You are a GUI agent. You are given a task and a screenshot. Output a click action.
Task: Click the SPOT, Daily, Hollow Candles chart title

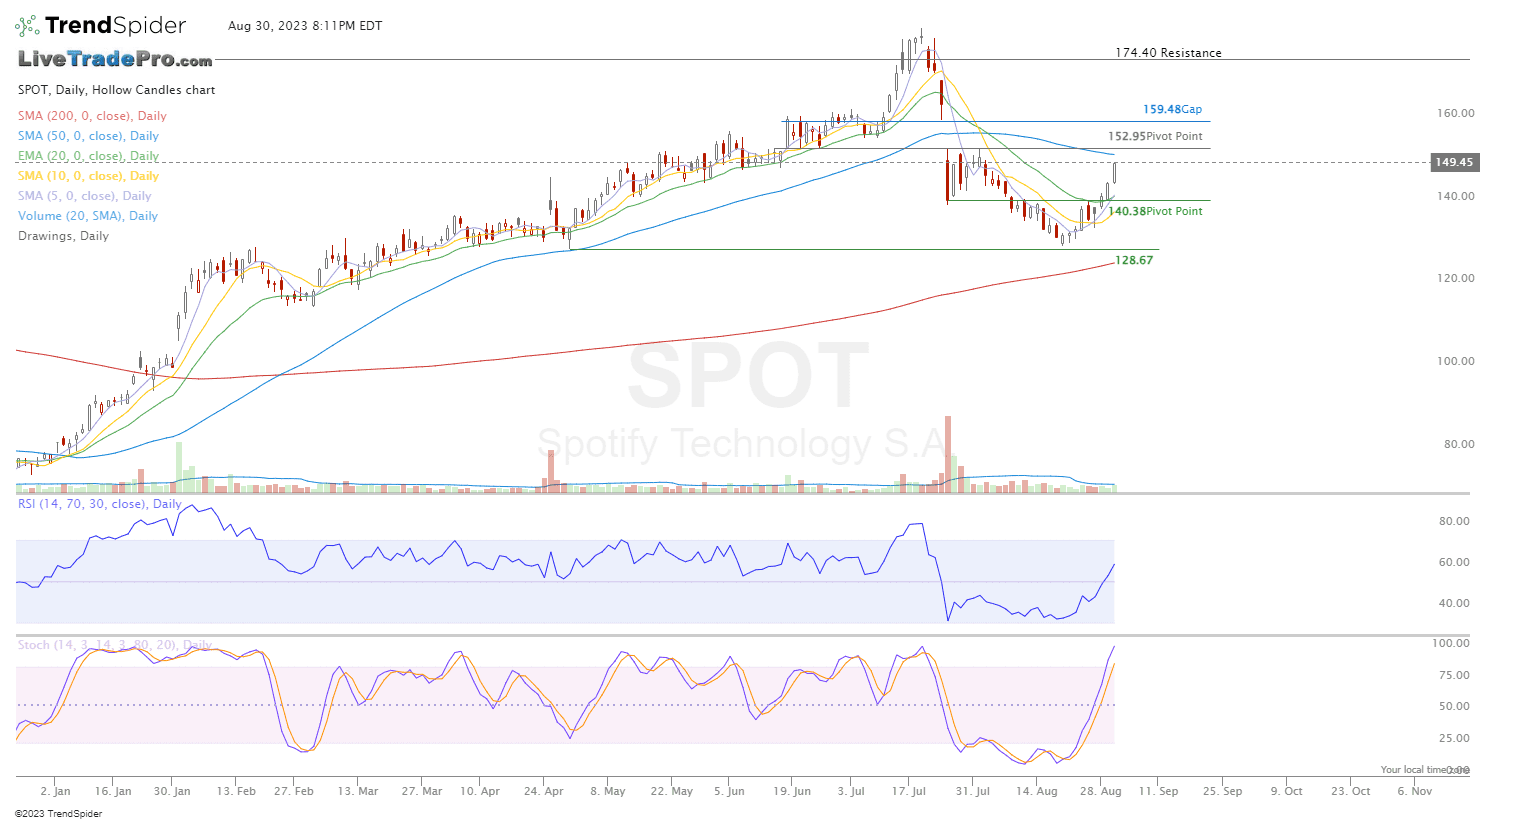coord(116,90)
